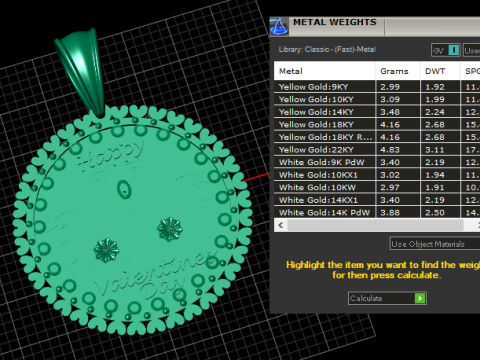480x360 pixels.
Task: Click the DWT column header
Action: 440,71
